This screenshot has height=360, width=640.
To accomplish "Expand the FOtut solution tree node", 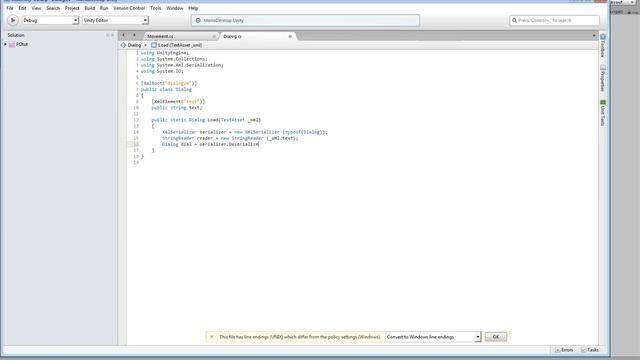I will 5,44.
